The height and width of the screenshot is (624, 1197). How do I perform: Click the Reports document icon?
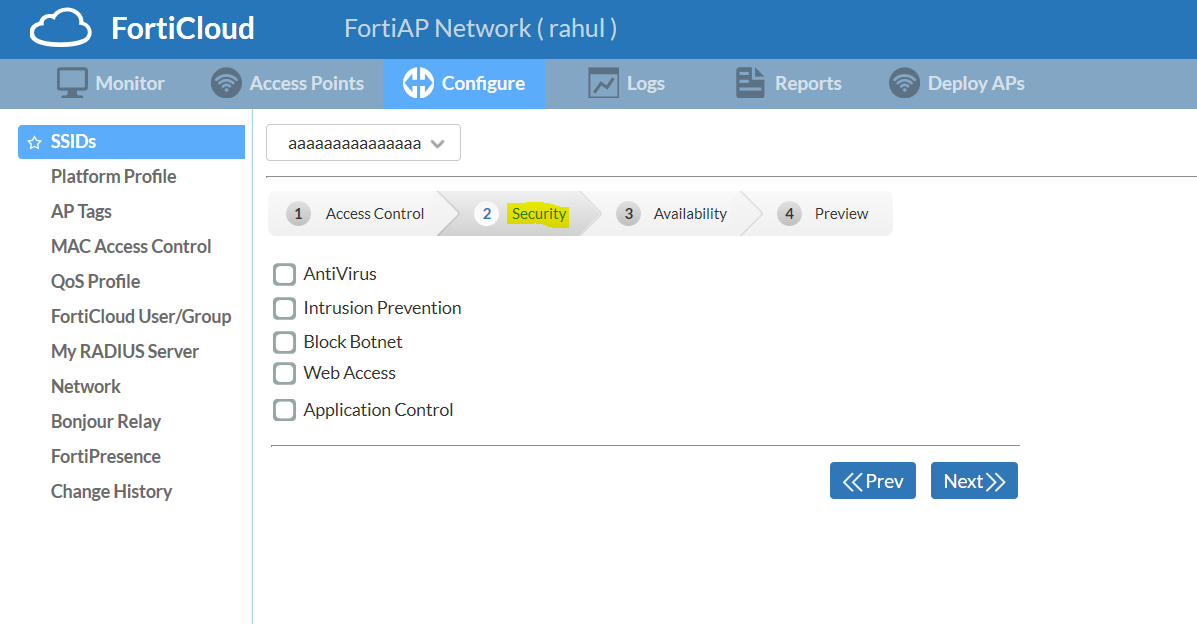(x=750, y=83)
